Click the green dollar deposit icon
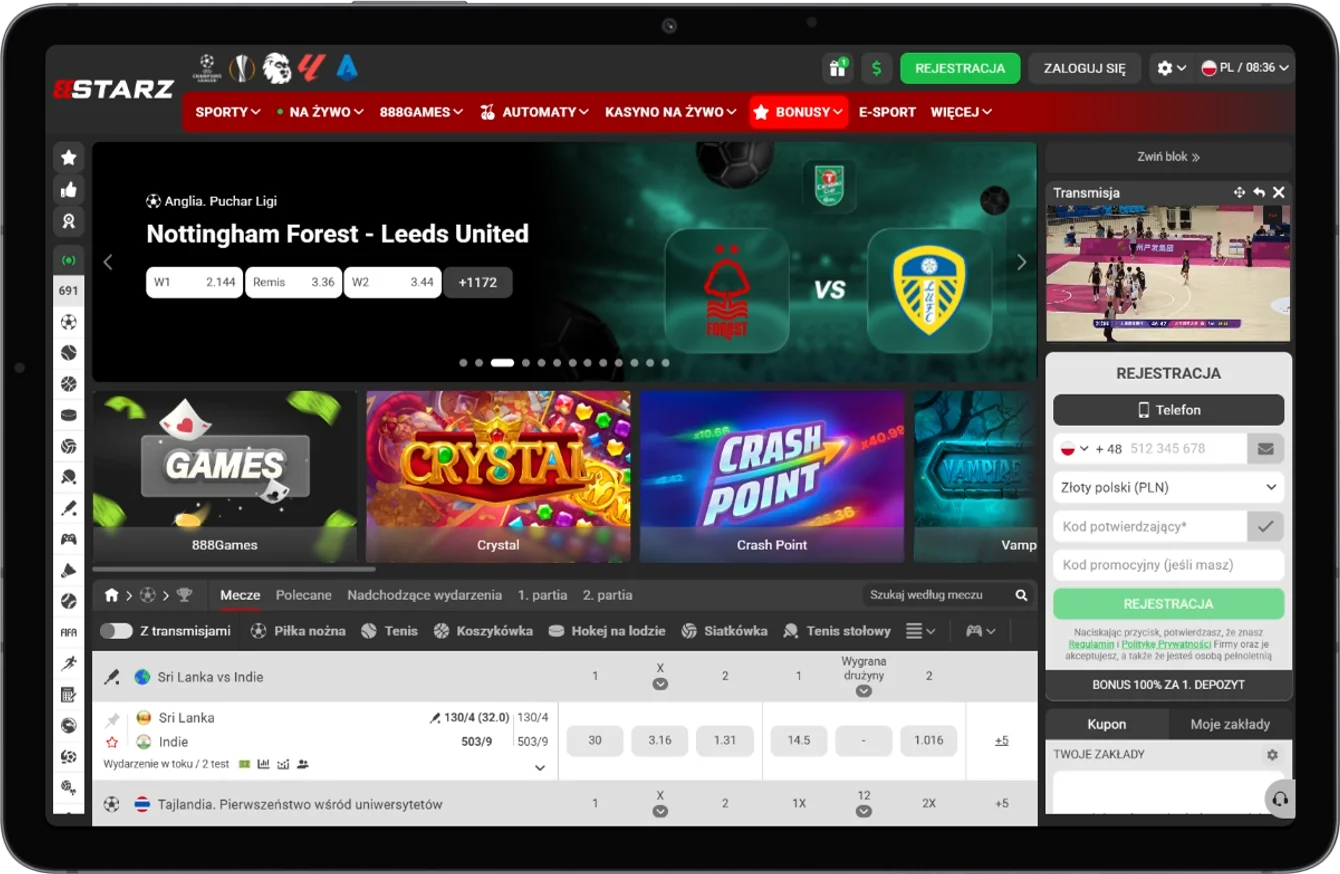This screenshot has height=874, width=1340. tap(877, 68)
